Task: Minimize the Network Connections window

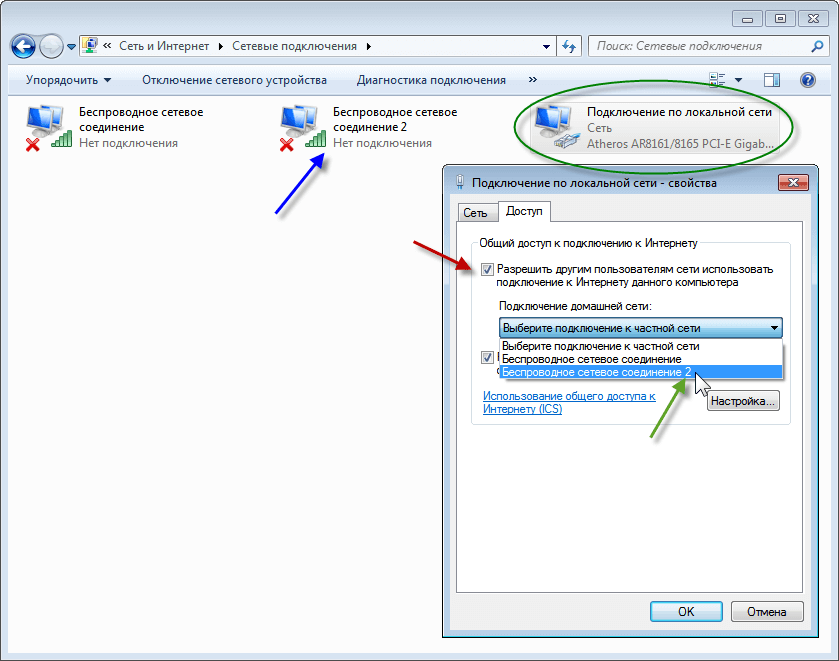Action: point(748,19)
